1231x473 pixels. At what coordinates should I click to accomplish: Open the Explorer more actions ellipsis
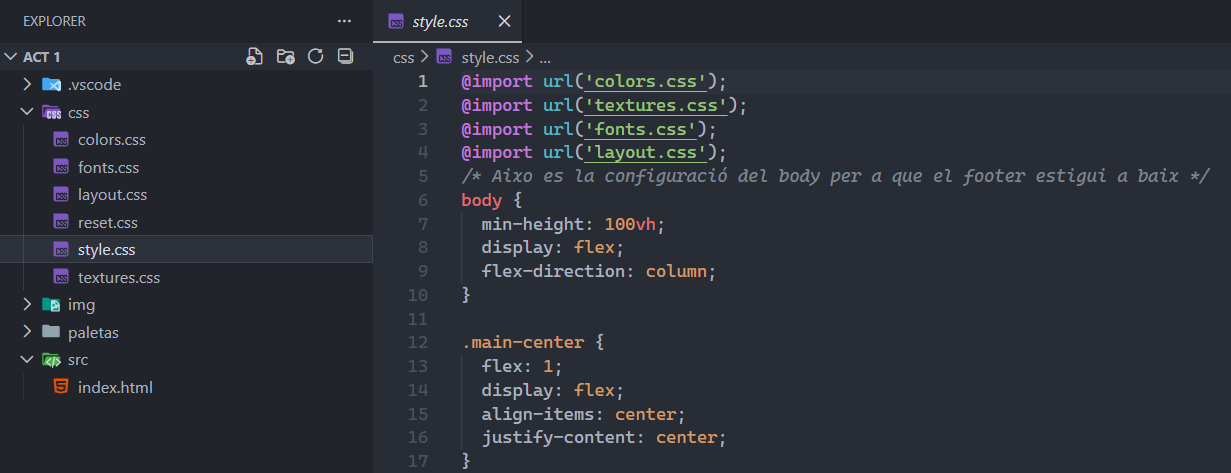(344, 21)
